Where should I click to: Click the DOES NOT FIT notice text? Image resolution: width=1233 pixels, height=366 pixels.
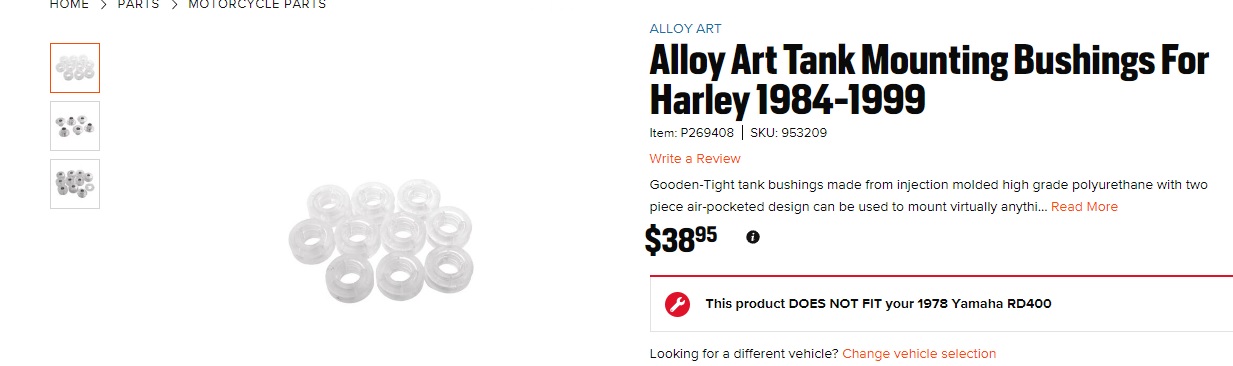pyautogui.click(x=878, y=304)
